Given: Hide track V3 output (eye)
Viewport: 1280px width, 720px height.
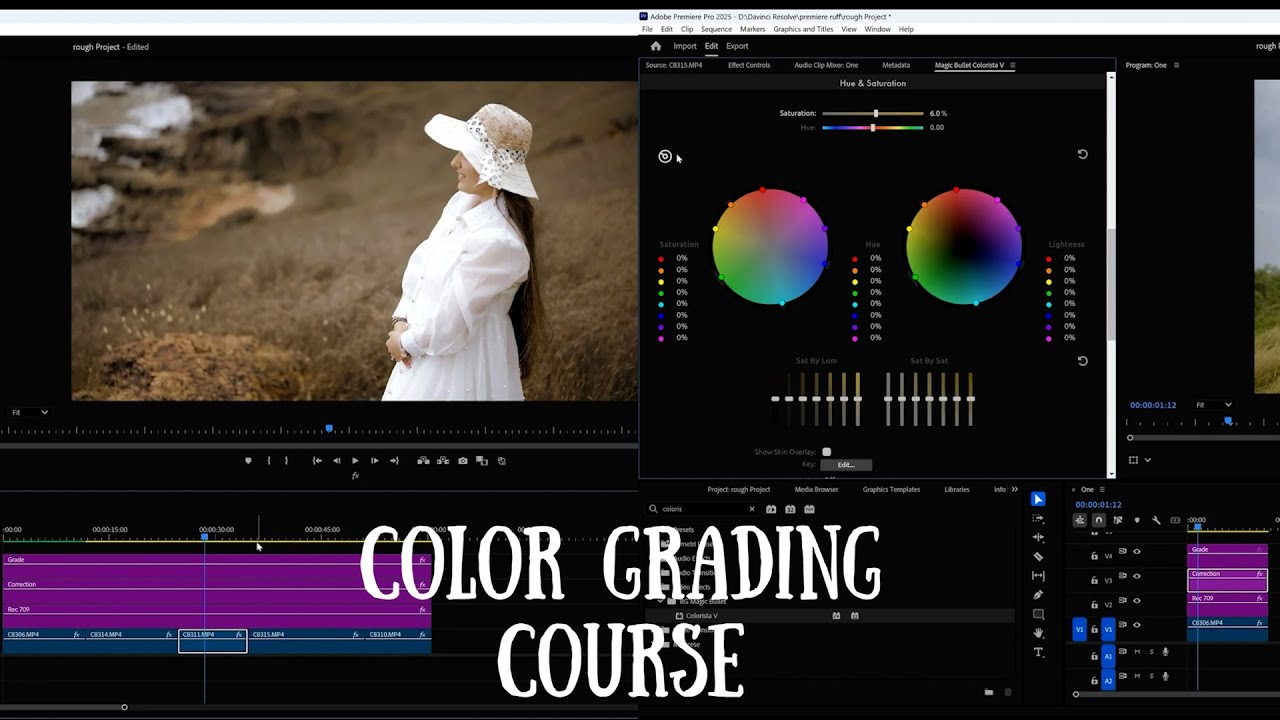Looking at the screenshot, I should tap(1137, 576).
